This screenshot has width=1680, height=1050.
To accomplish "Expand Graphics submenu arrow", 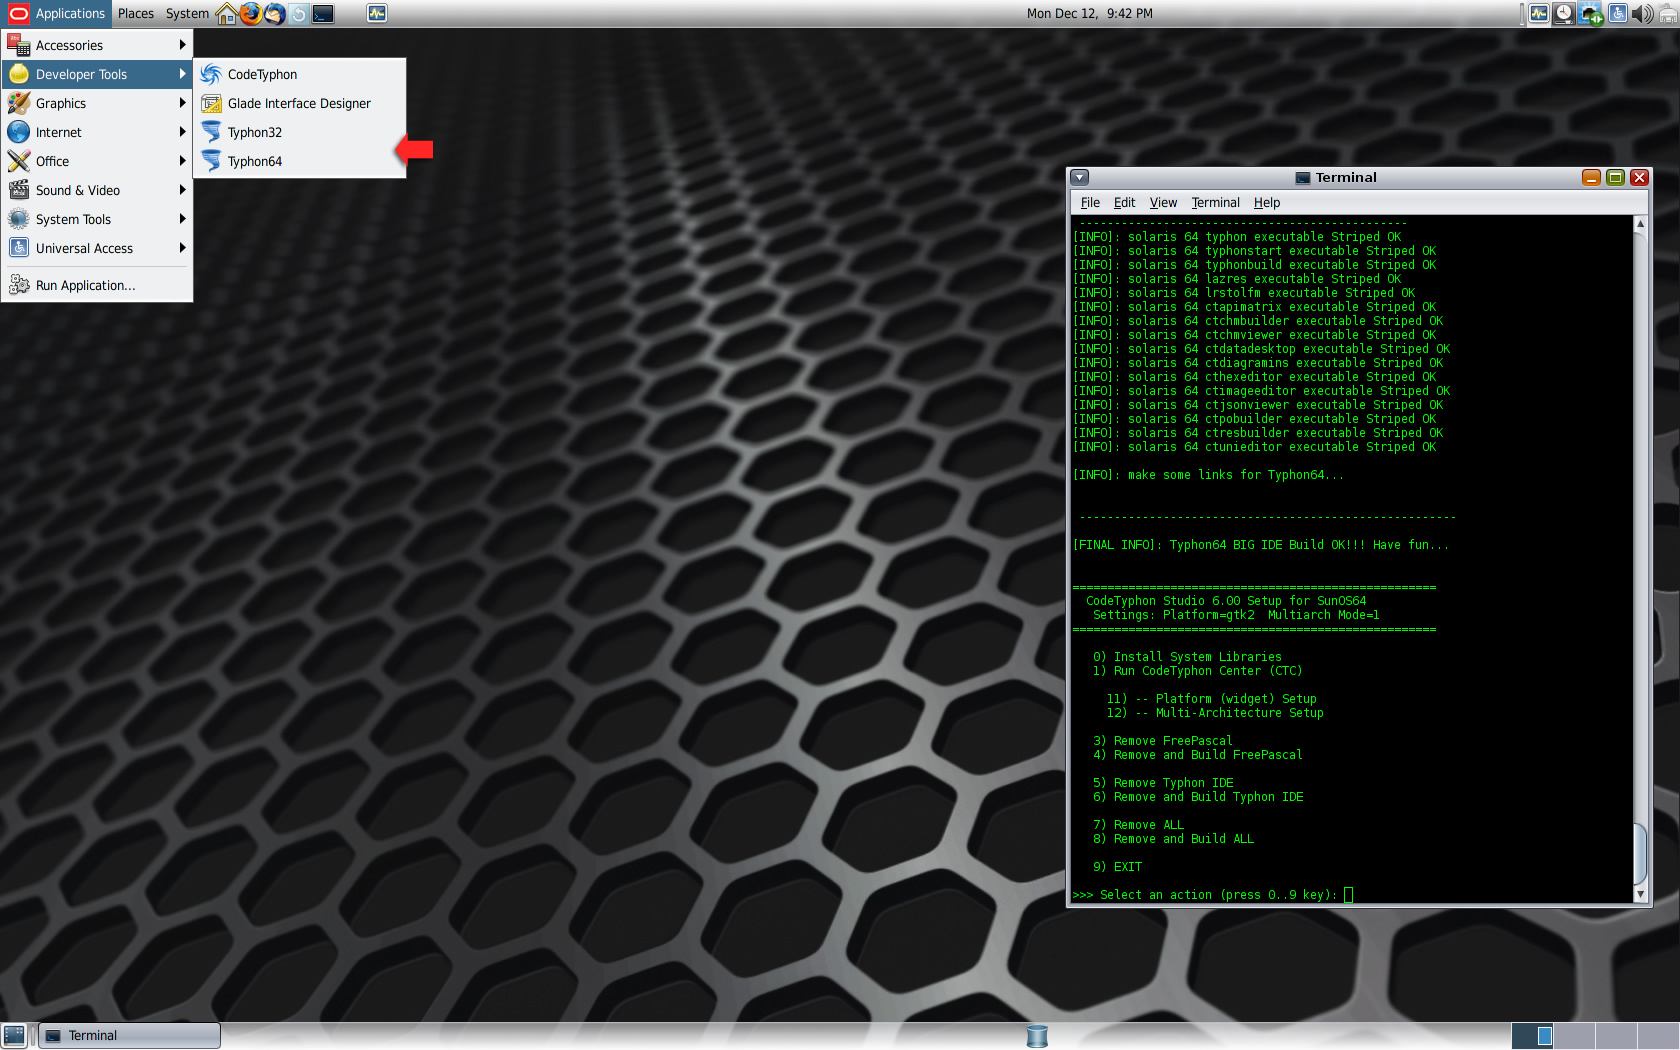I will coord(182,103).
